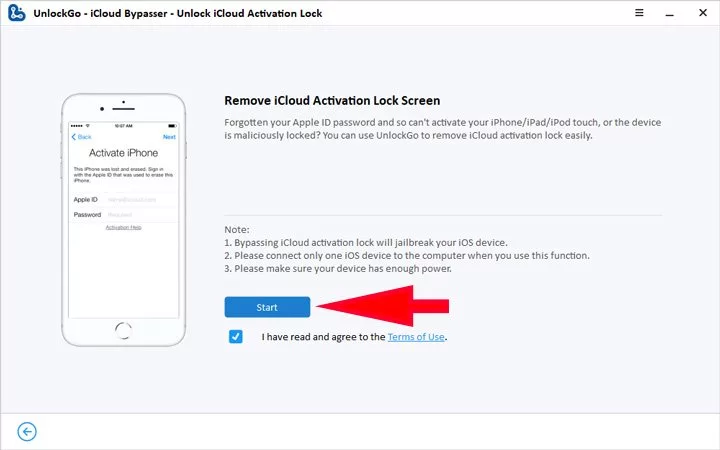Uncheck the agree to Terms checkbox
Image resolution: width=720 pixels, height=450 pixels.
pyautogui.click(x=236, y=337)
